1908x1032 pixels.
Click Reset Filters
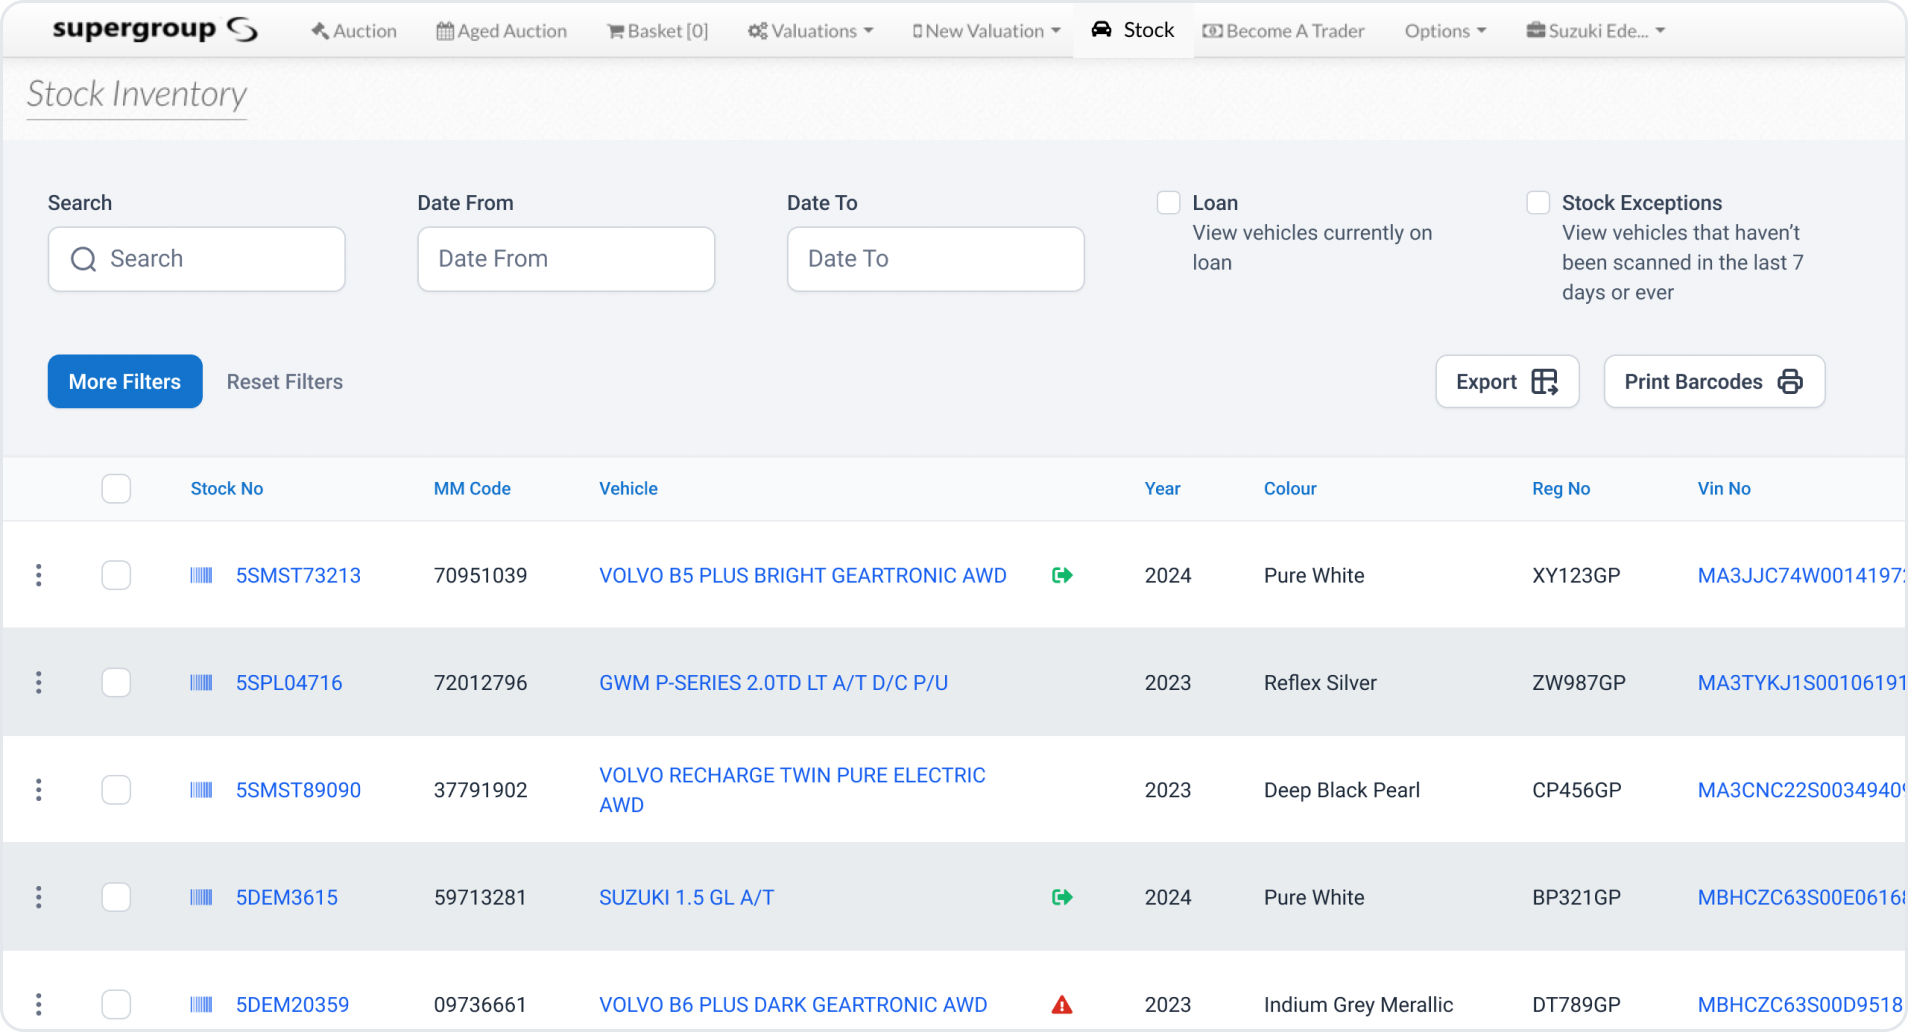[x=285, y=382]
